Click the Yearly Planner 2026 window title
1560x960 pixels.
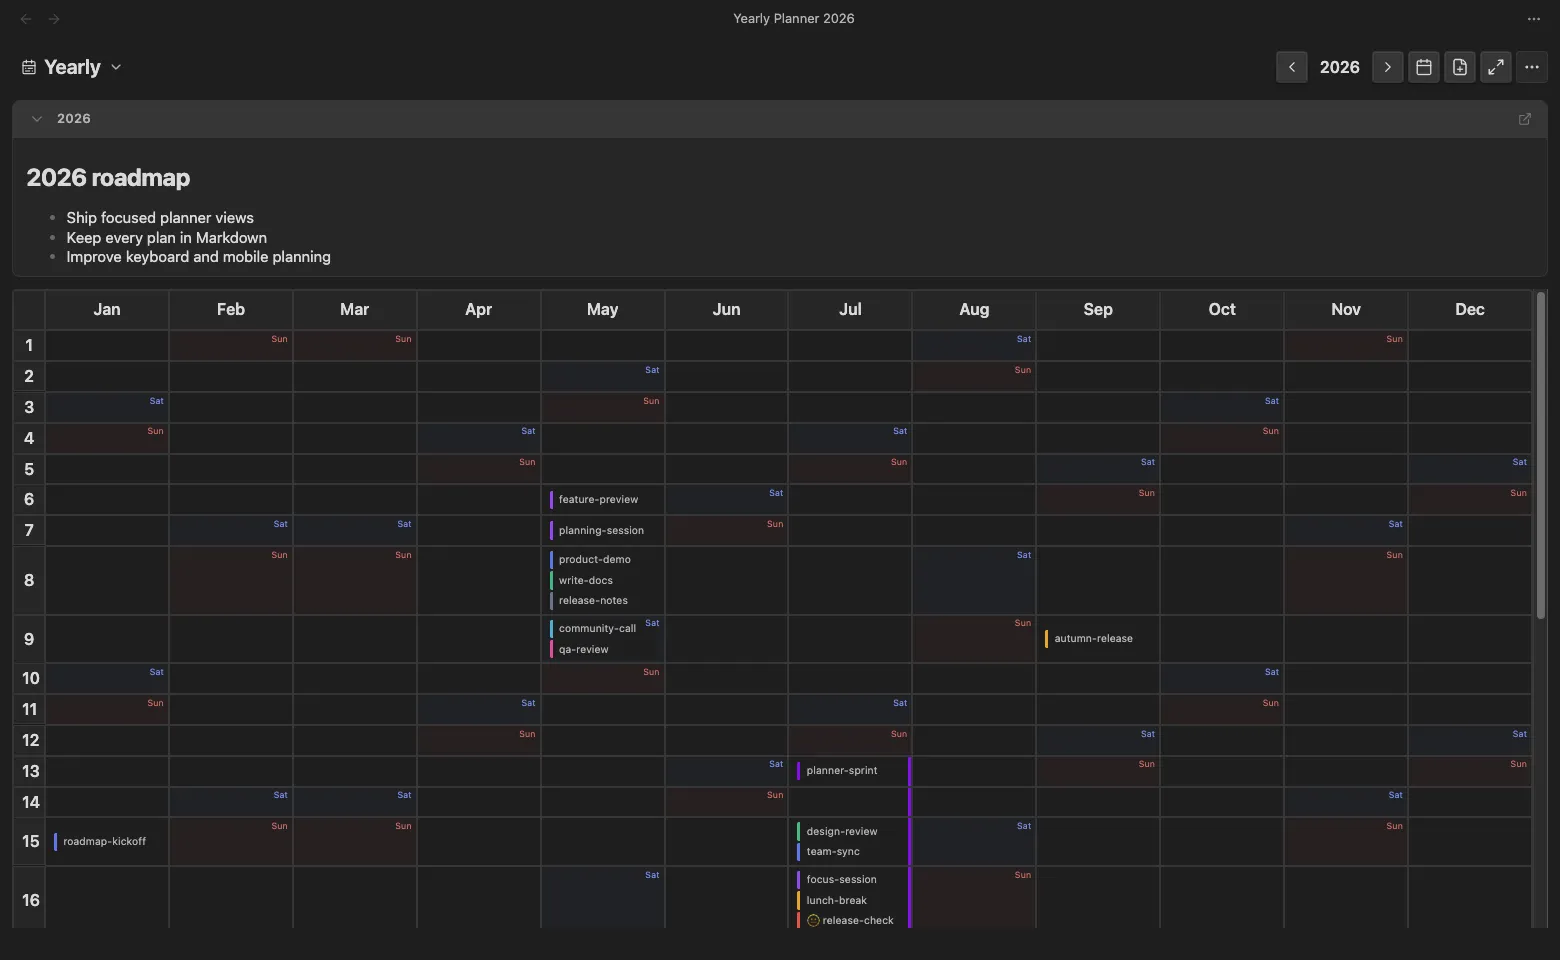coord(794,19)
